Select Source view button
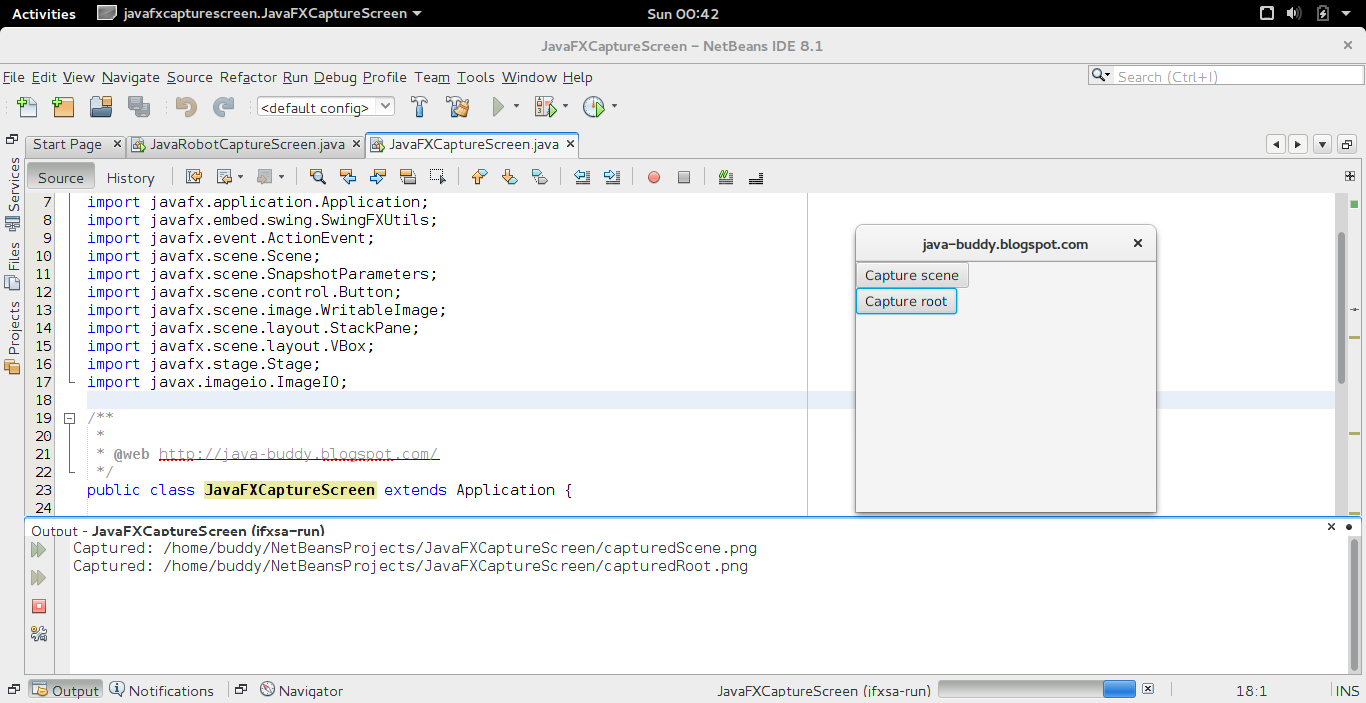 click(x=61, y=178)
